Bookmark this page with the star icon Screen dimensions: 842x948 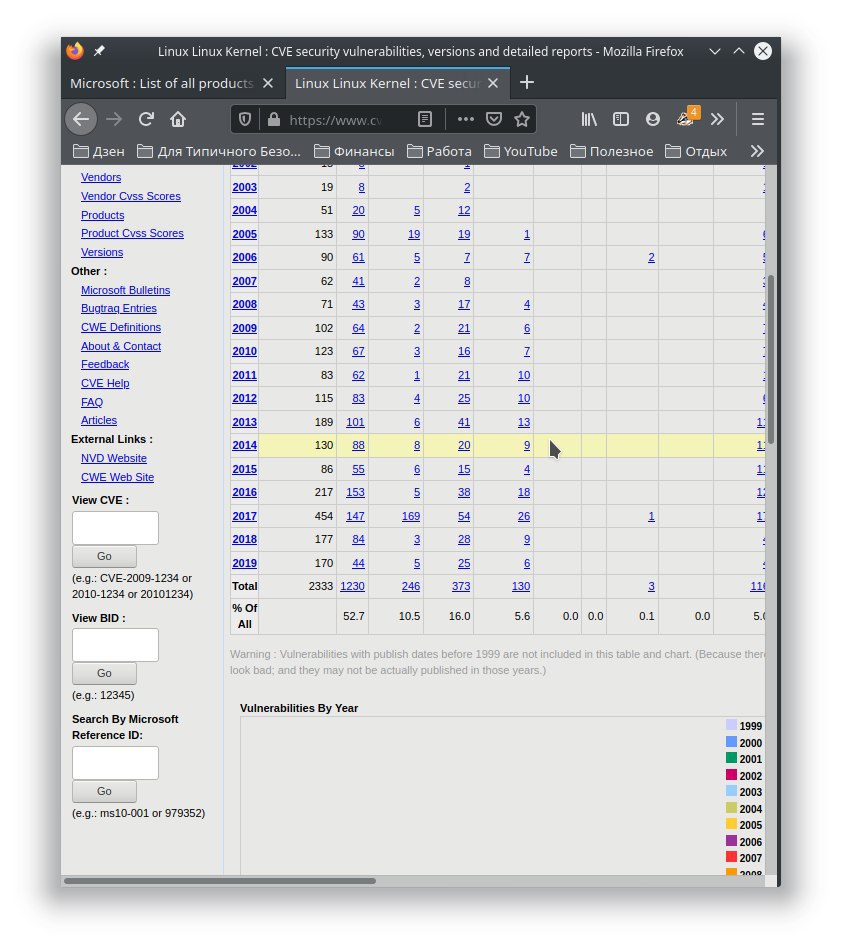pyautogui.click(x=522, y=119)
